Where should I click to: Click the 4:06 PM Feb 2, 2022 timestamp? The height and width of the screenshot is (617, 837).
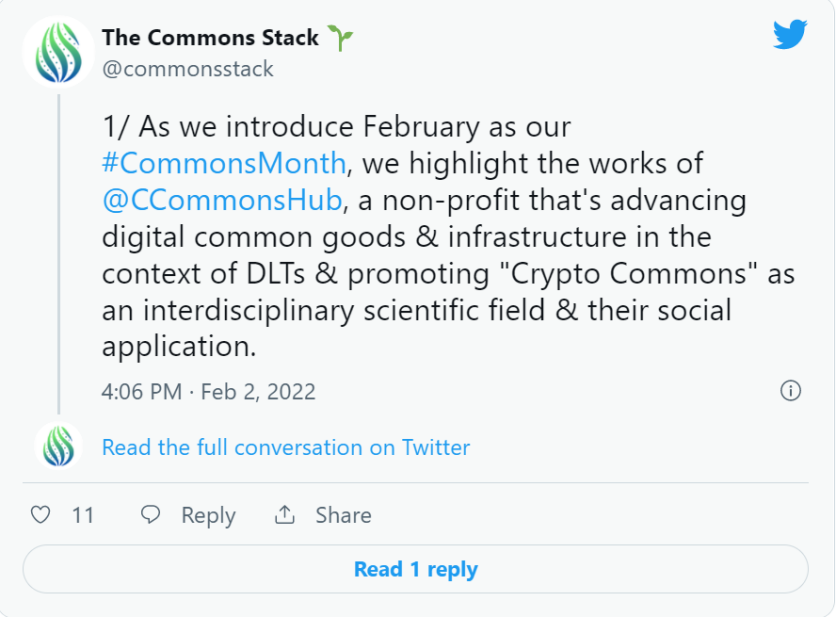tap(209, 392)
